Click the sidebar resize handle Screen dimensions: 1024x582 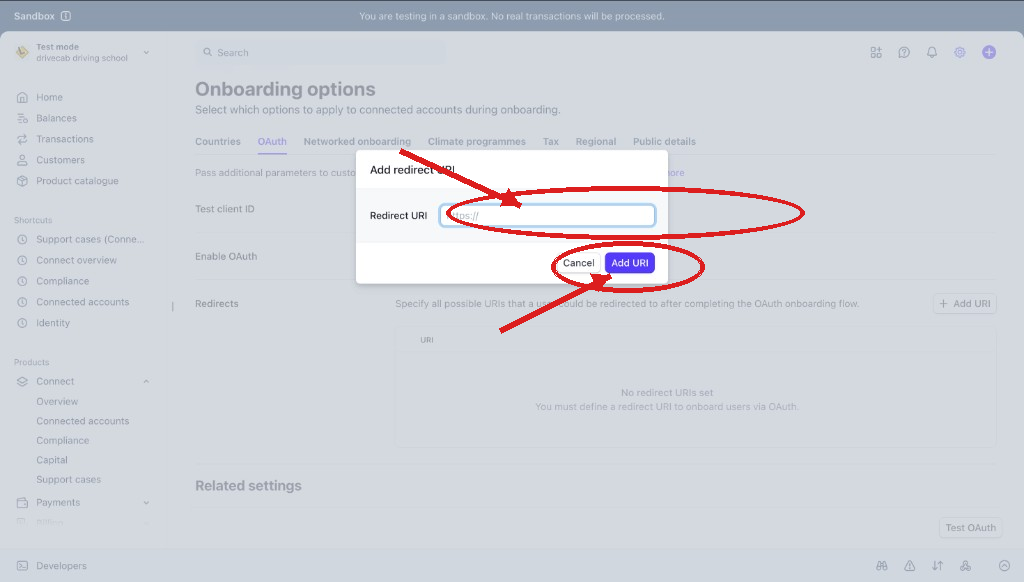coord(172,306)
